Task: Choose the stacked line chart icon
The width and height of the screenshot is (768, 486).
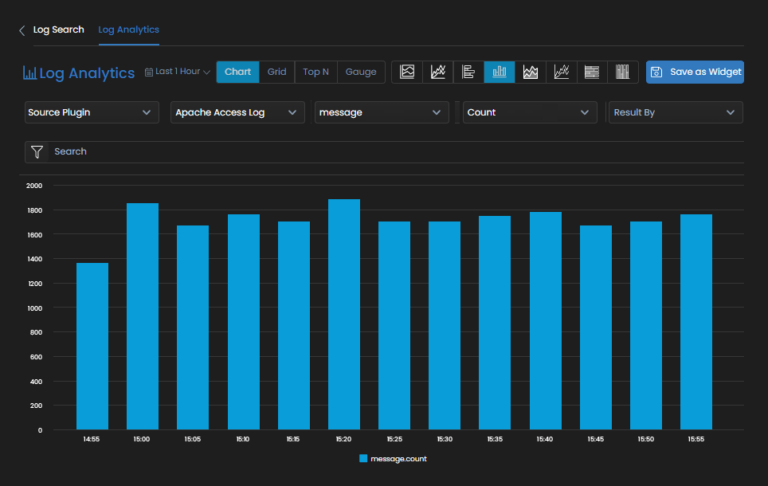Action: click(561, 72)
